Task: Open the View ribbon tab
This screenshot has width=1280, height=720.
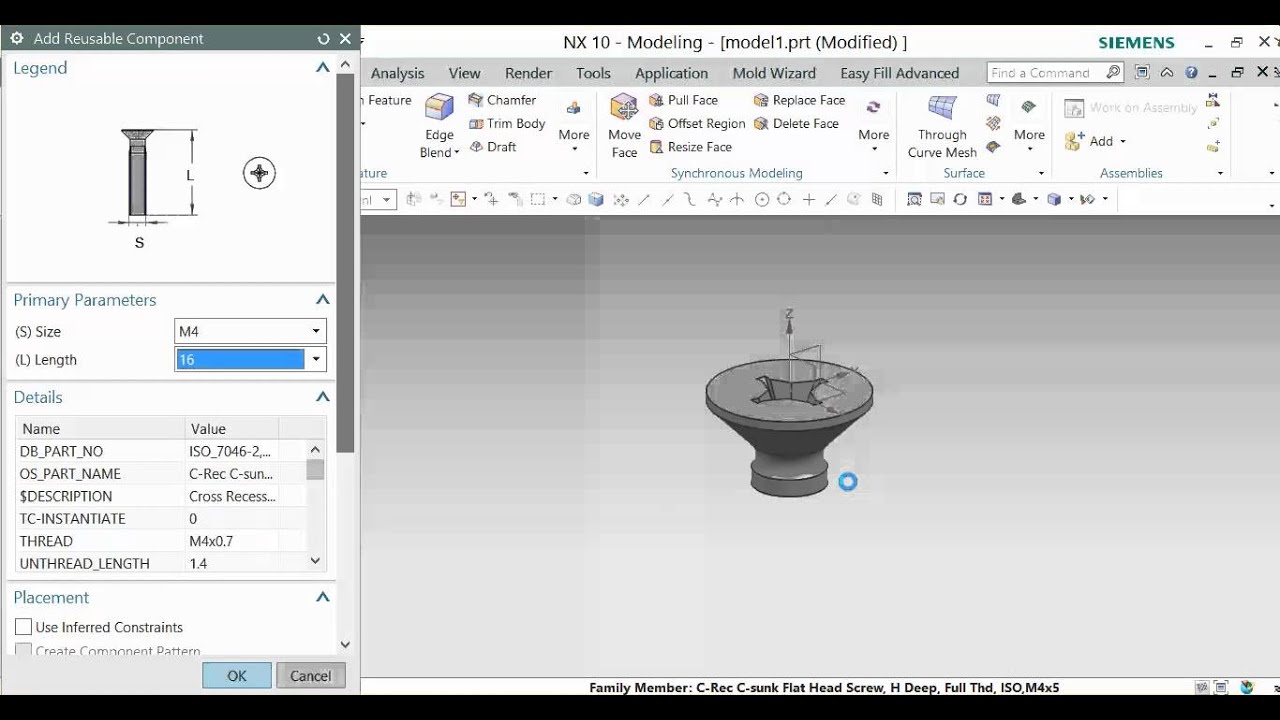Action: pos(464,73)
